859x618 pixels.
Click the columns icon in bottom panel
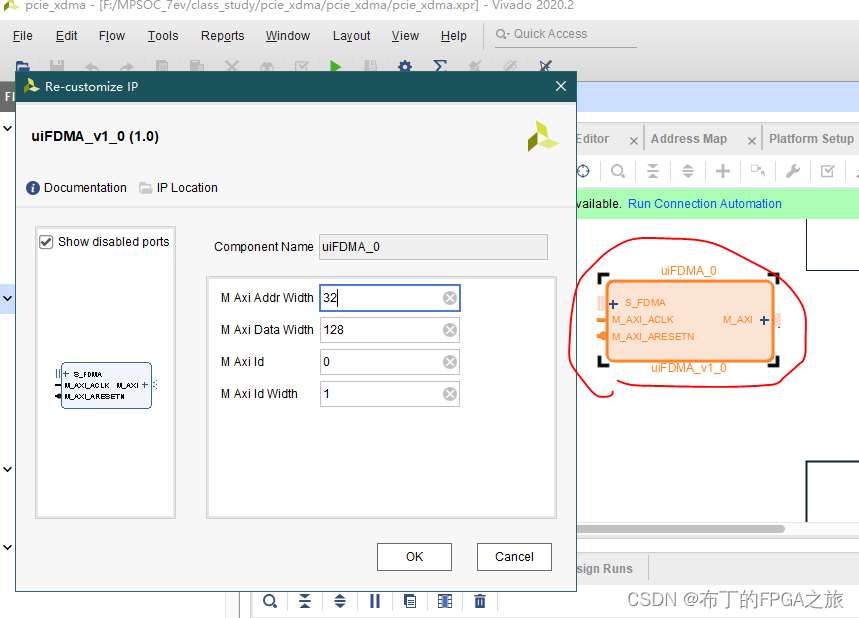[x=445, y=602]
